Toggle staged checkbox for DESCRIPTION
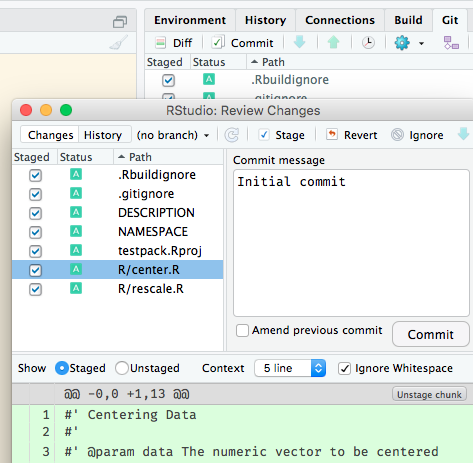The image size is (473, 463). click(35, 213)
